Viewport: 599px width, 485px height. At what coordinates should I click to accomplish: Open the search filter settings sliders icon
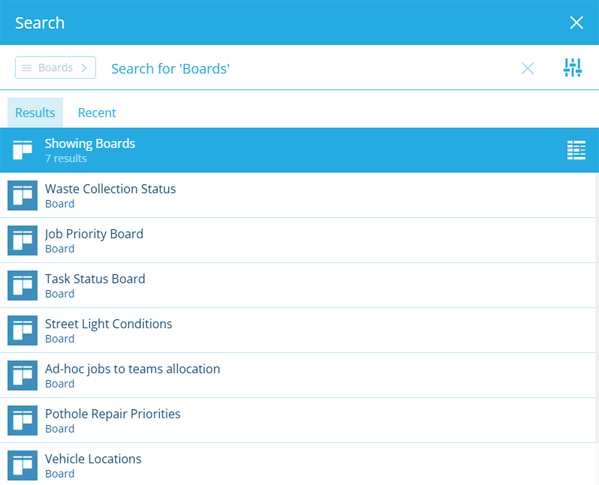(572, 68)
